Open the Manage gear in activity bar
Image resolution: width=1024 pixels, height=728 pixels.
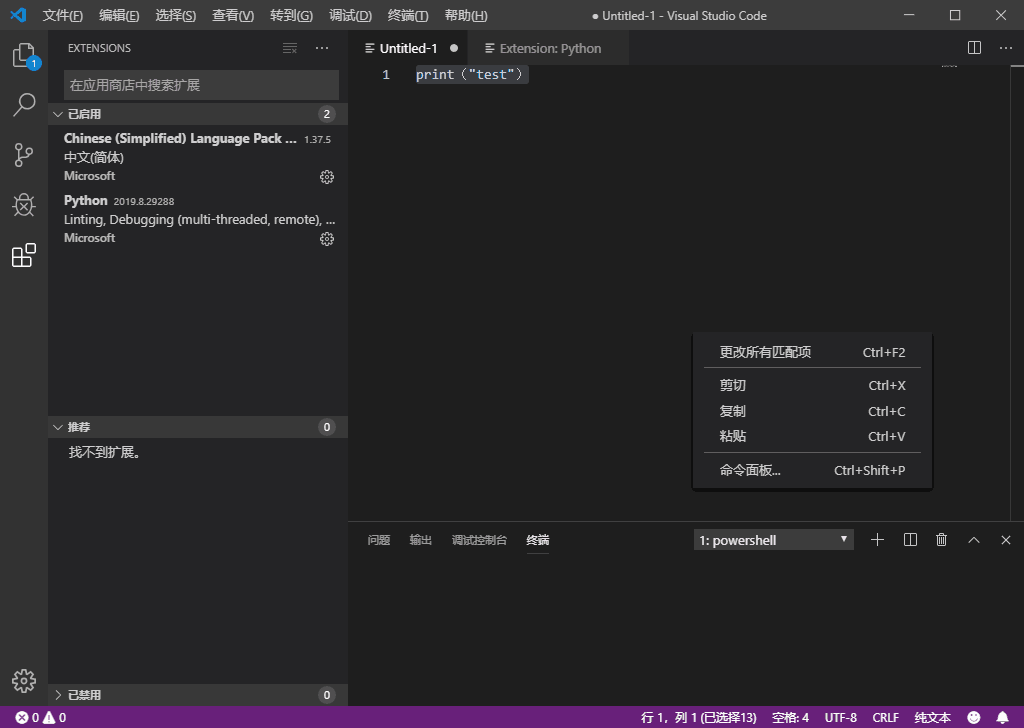coord(24,681)
